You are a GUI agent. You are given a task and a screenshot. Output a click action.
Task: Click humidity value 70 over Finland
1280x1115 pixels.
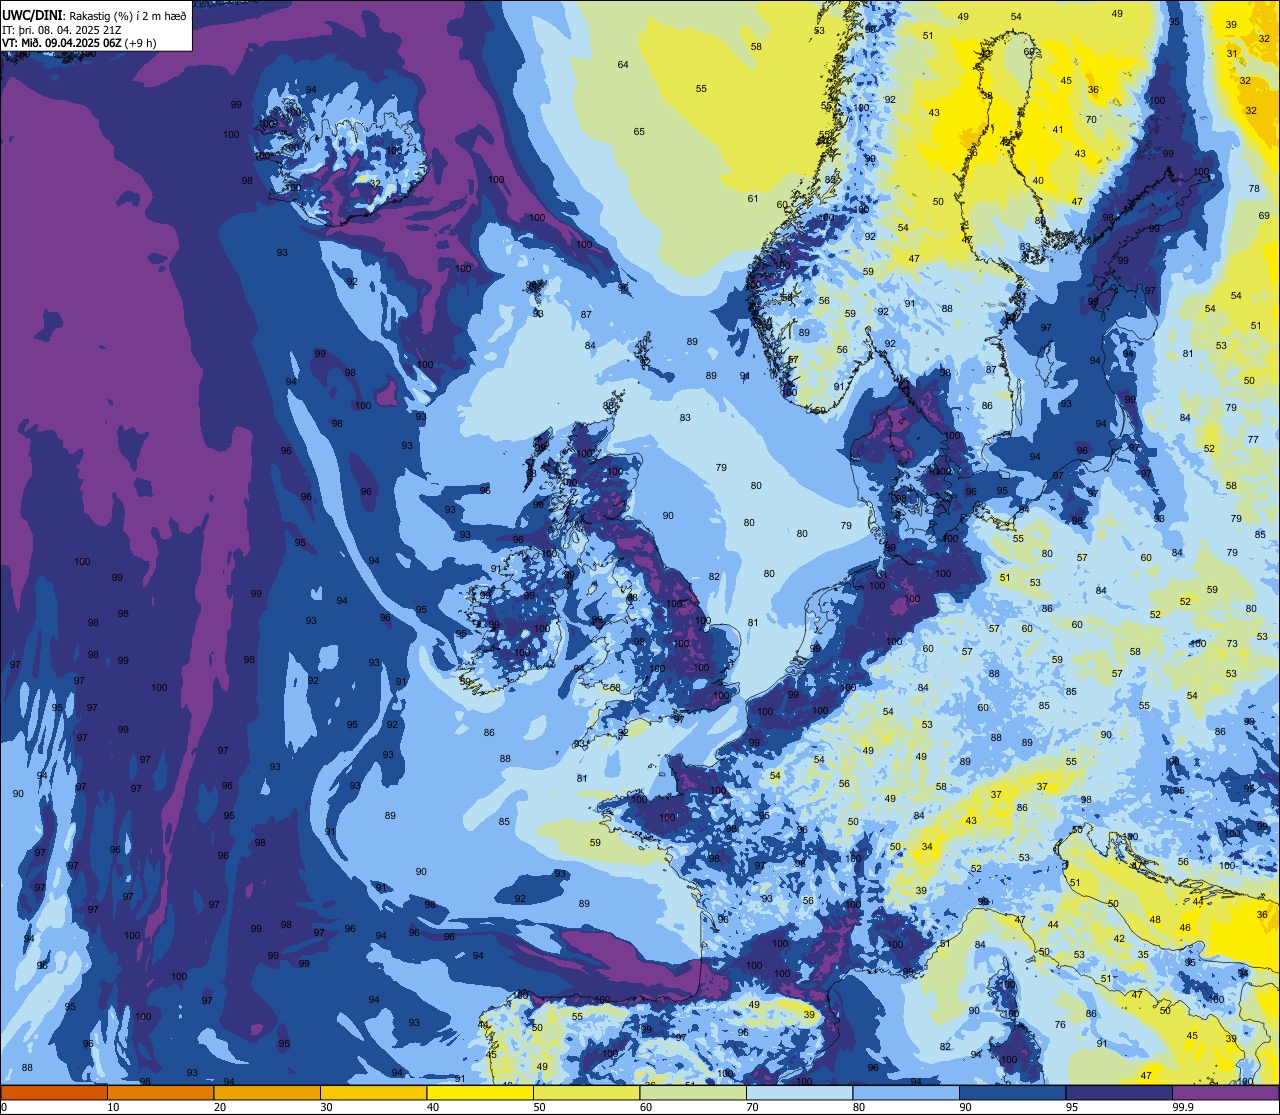(1091, 120)
